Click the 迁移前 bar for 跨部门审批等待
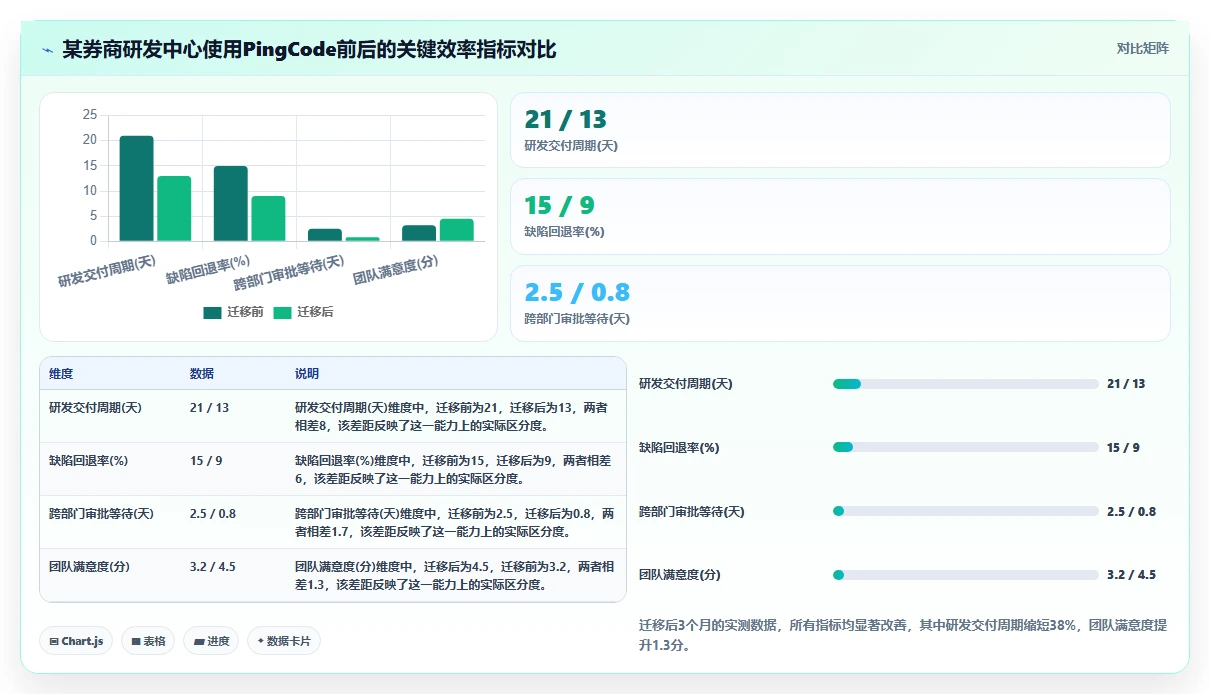Image resolution: width=1210 pixels, height=694 pixels. pyautogui.click(x=325, y=235)
